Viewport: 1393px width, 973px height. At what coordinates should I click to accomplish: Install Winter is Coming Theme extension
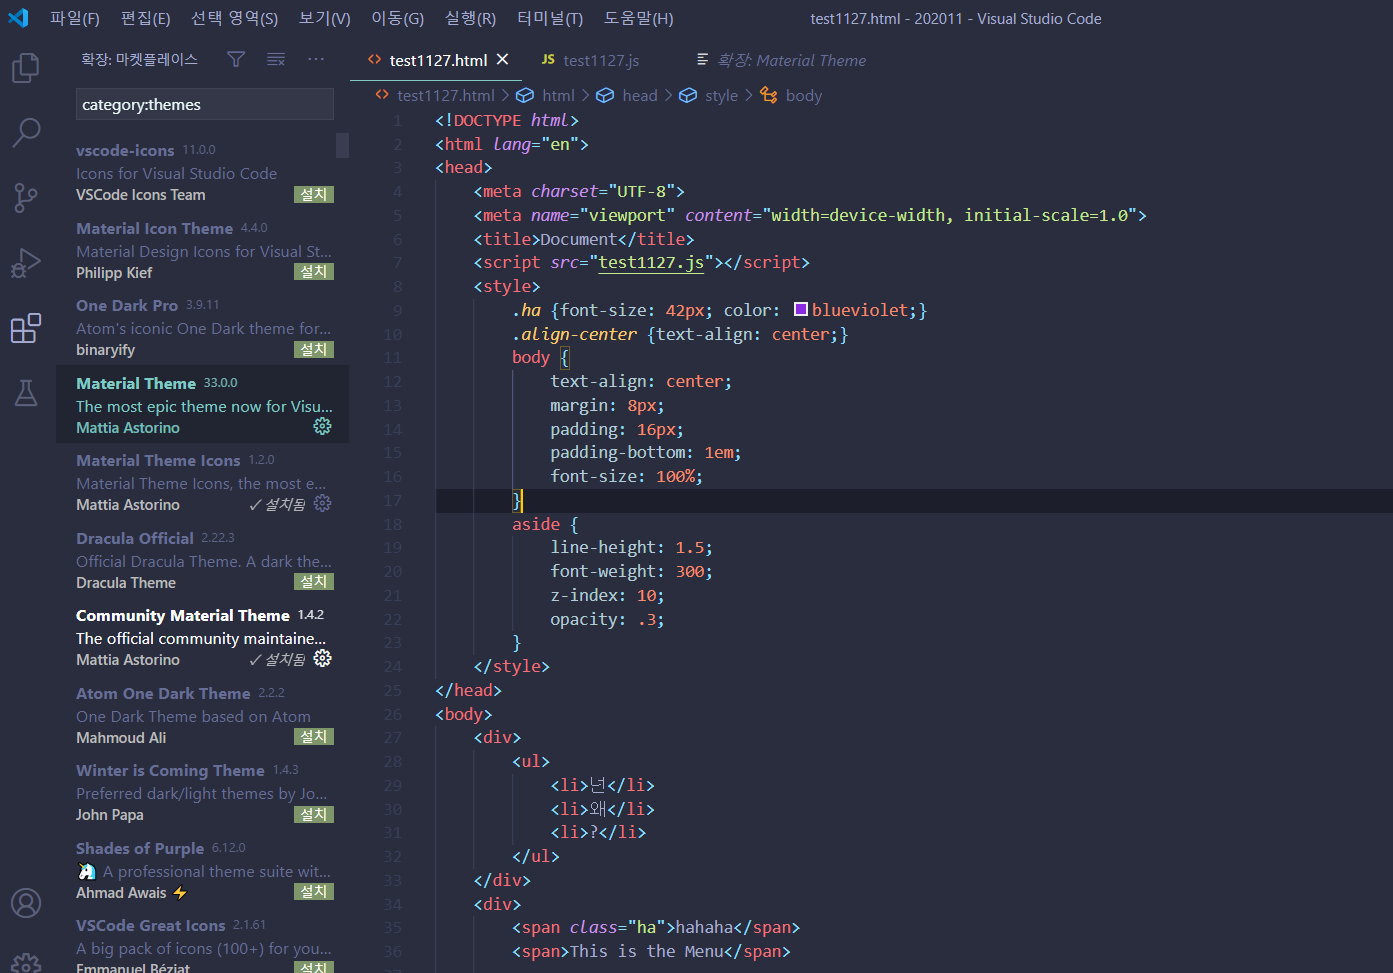click(x=314, y=814)
